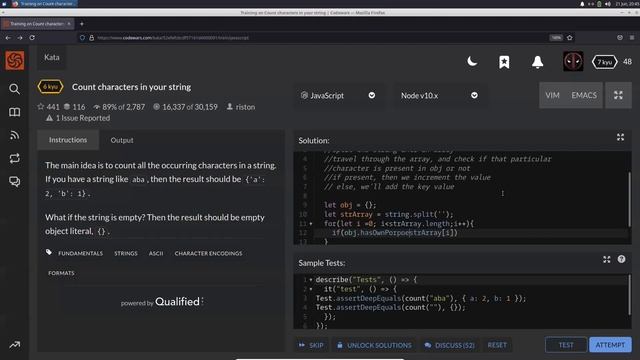640x360 pixels.
Task: Open the JavaScript language dropdown
Action: [x=338, y=96]
